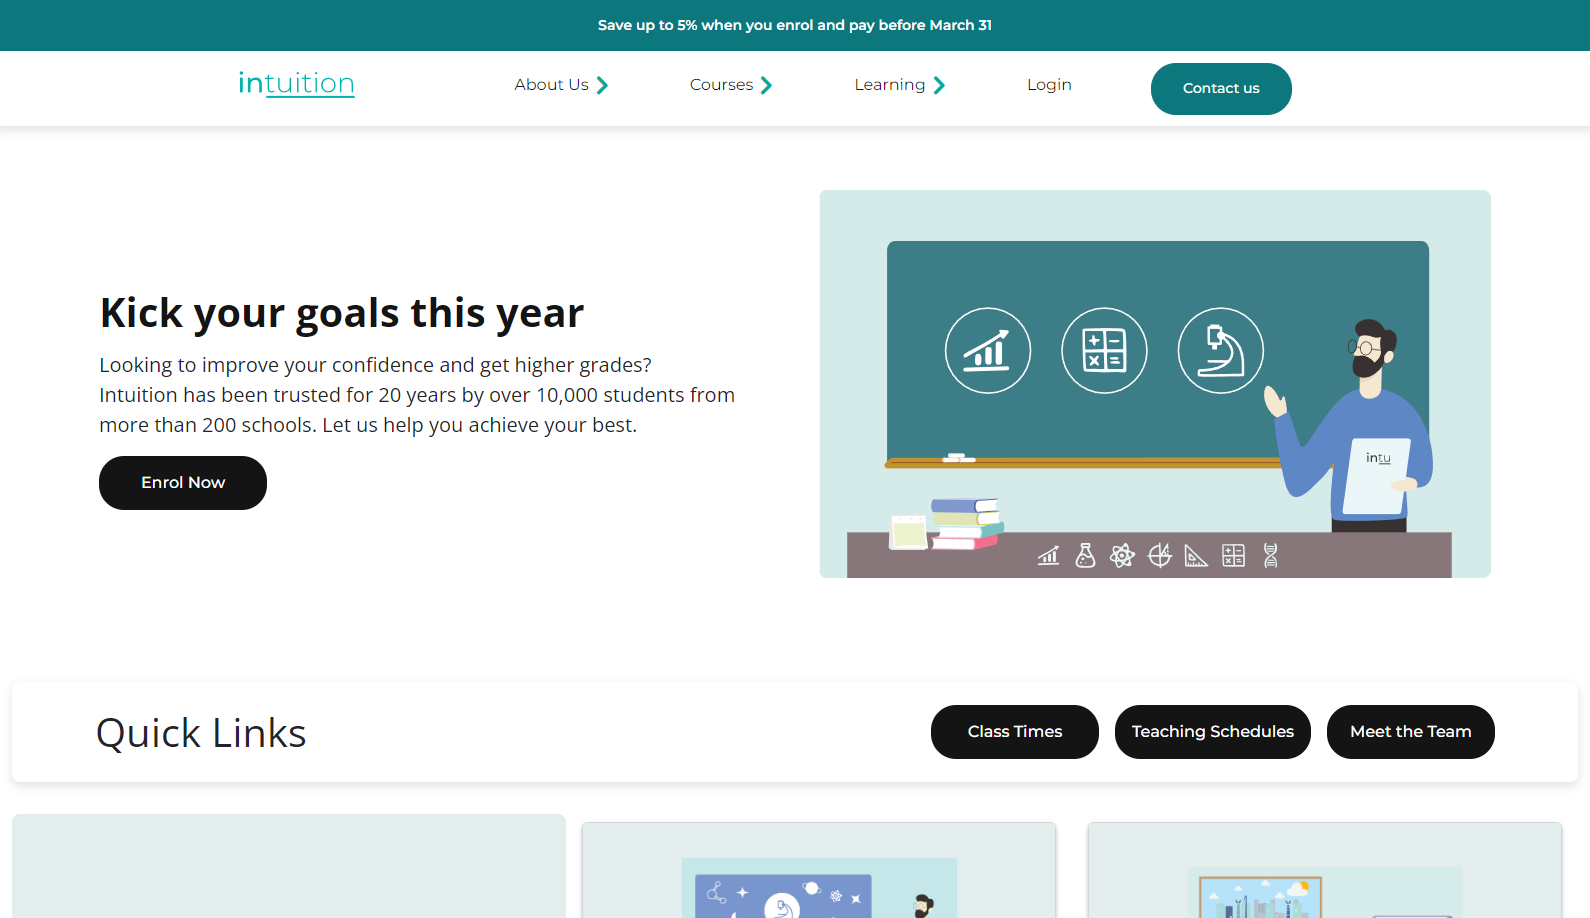Go to the Meet the Team page
This screenshot has width=1590, height=918.
click(x=1410, y=732)
